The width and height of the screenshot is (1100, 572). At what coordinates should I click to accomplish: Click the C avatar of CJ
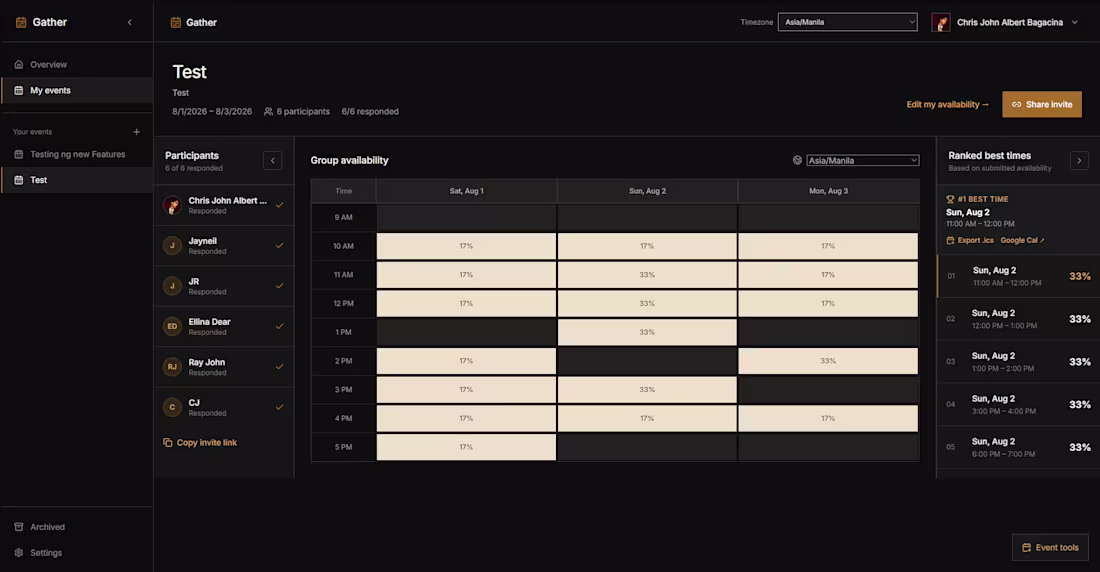(172, 407)
